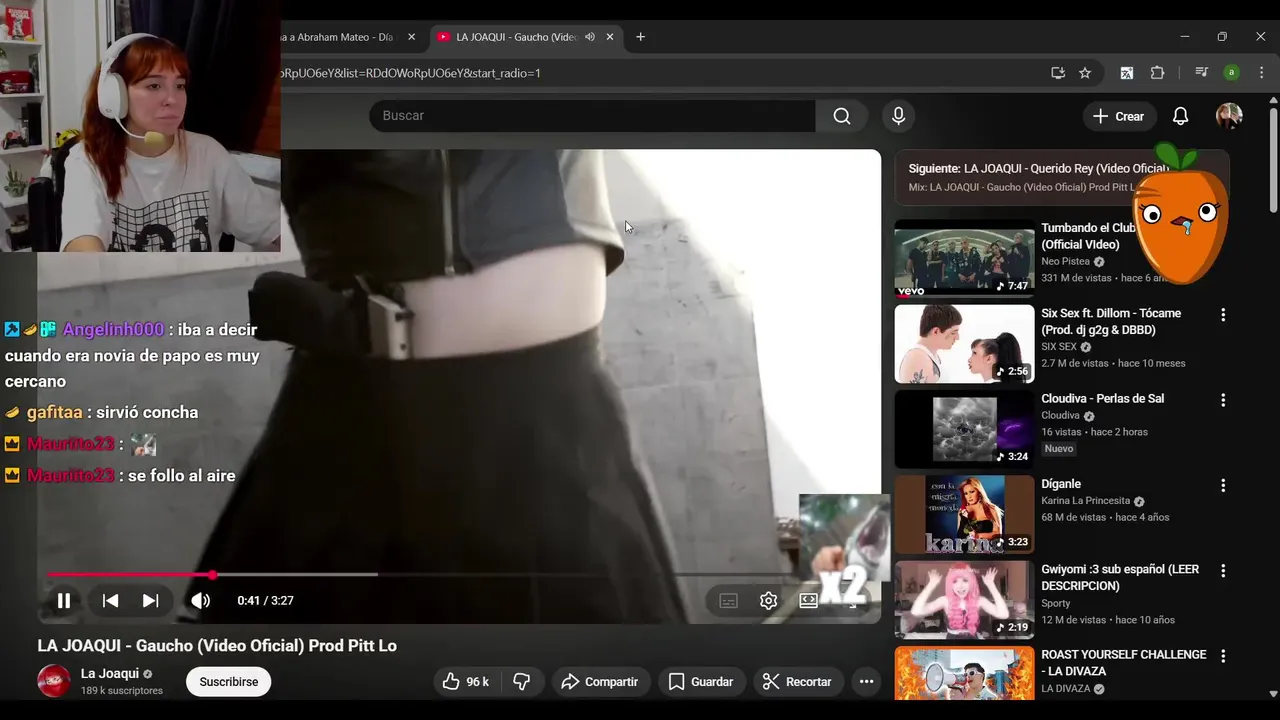Viewport: 1280px width, 720px height.
Task: Save the video with Guardar
Action: (x=701, y=682)
